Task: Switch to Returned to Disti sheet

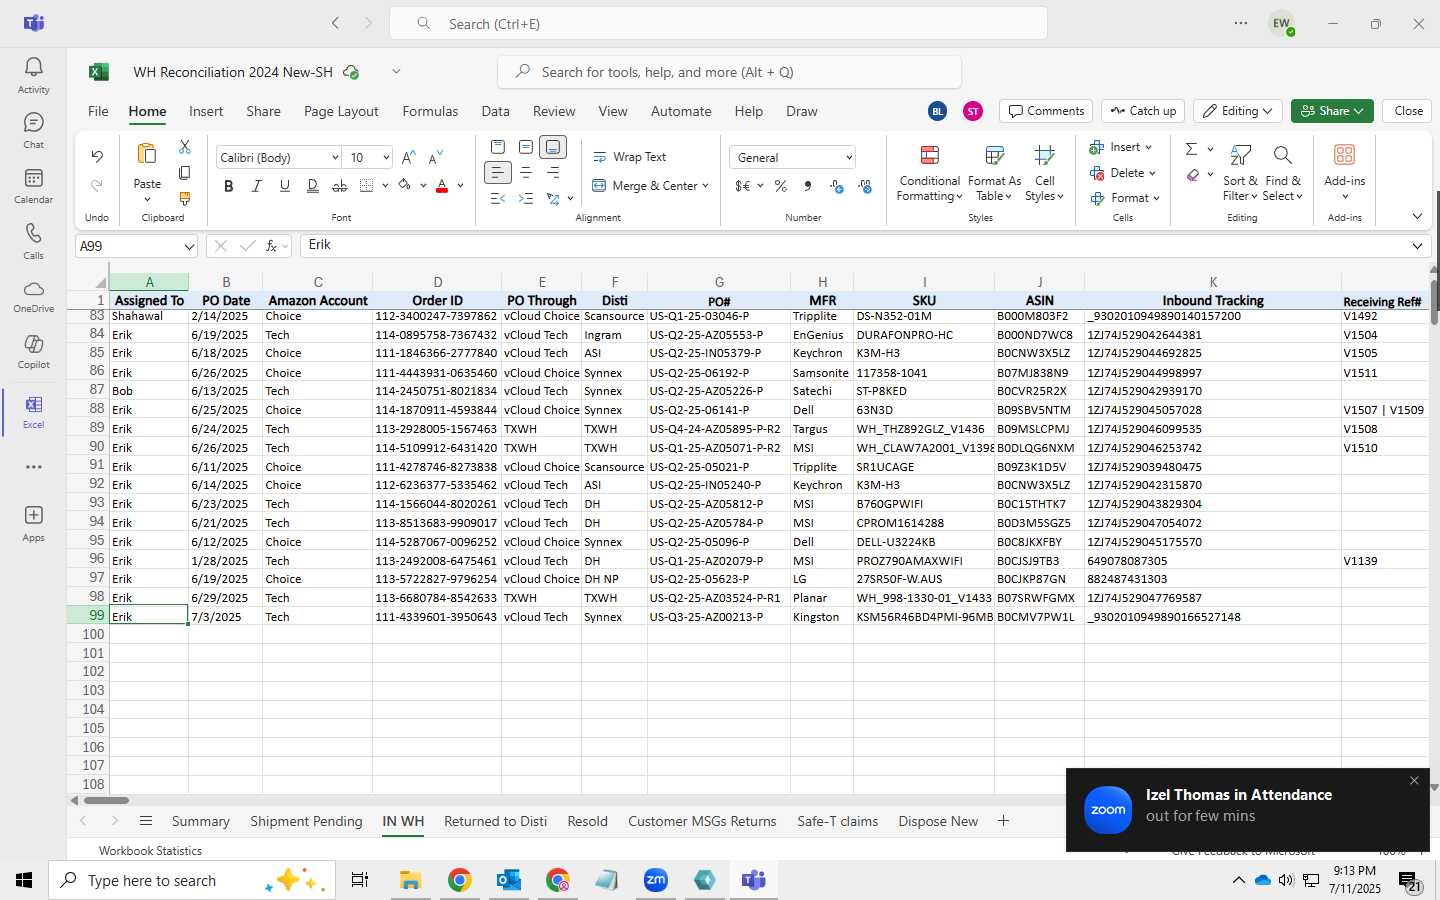Action: coord(495,821)
